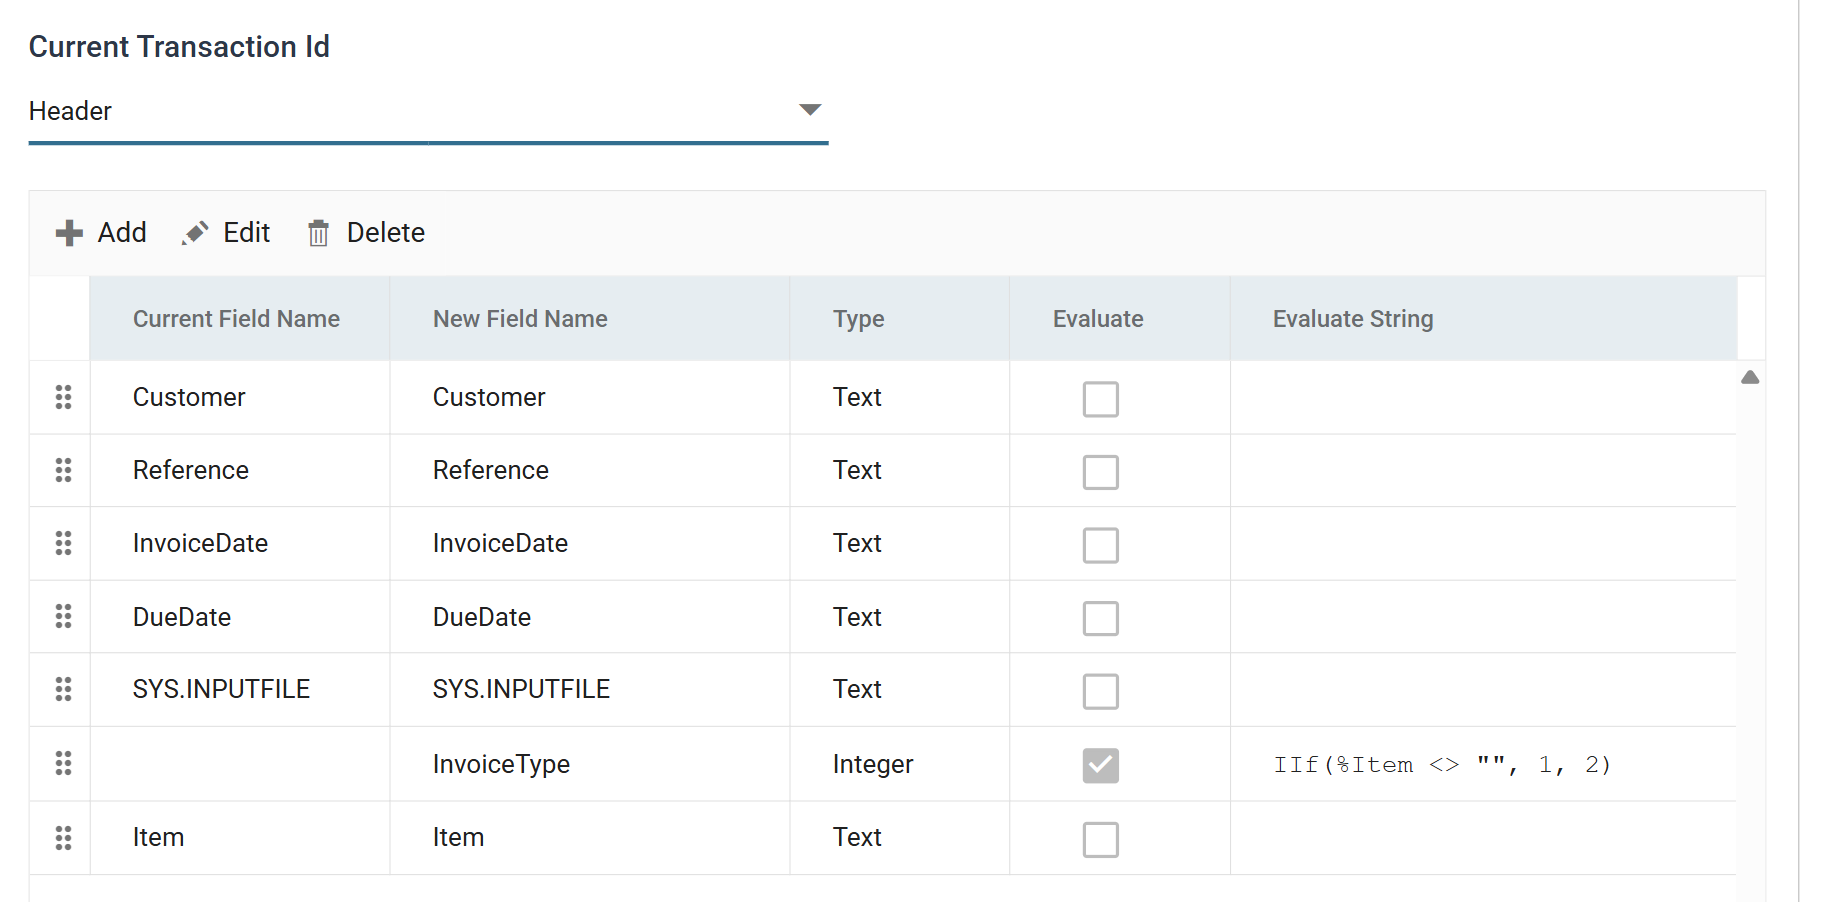Click the drag handle for DueDate row
Screen dimensions: 1826x902
pos(63,616)
